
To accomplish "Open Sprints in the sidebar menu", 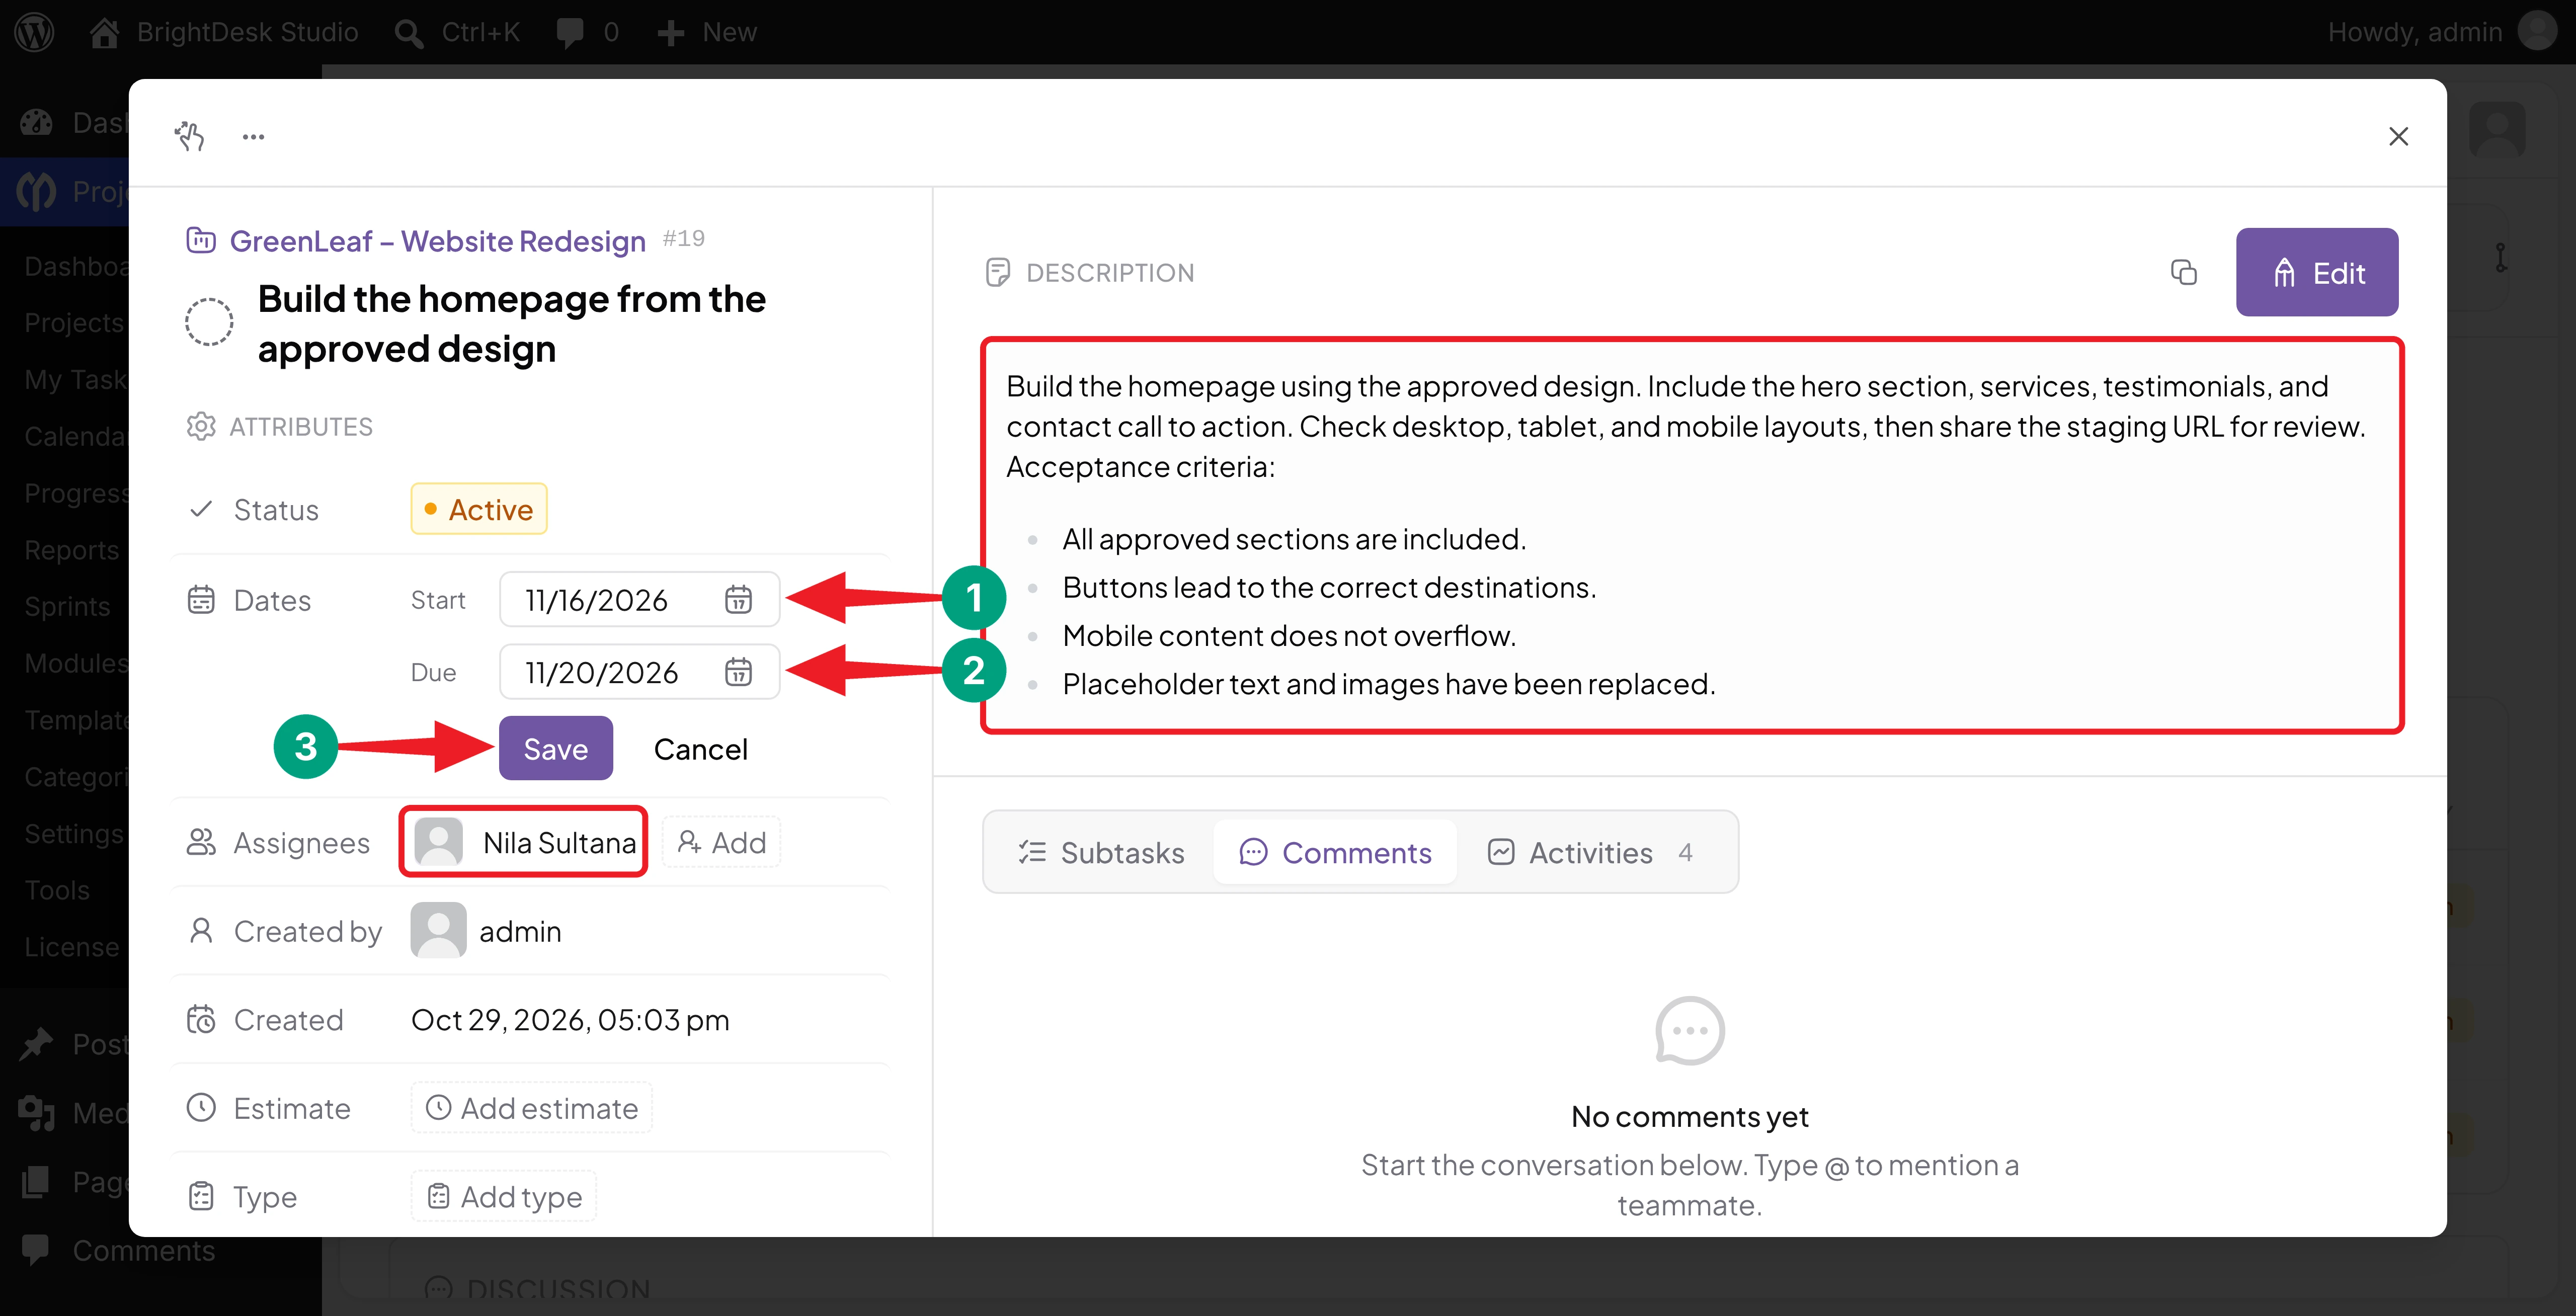I will coord(67,607).
